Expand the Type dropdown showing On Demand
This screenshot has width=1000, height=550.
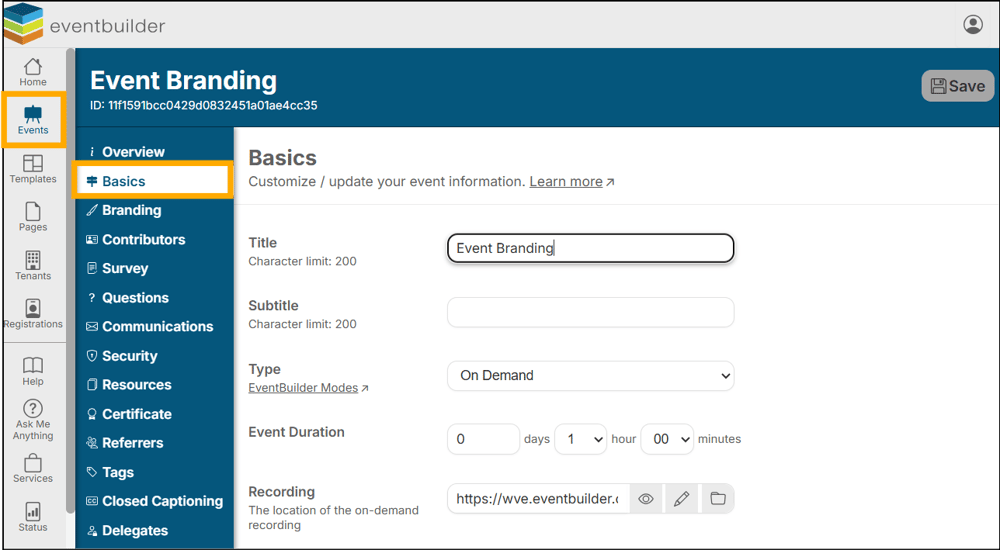tap(591, 376)
